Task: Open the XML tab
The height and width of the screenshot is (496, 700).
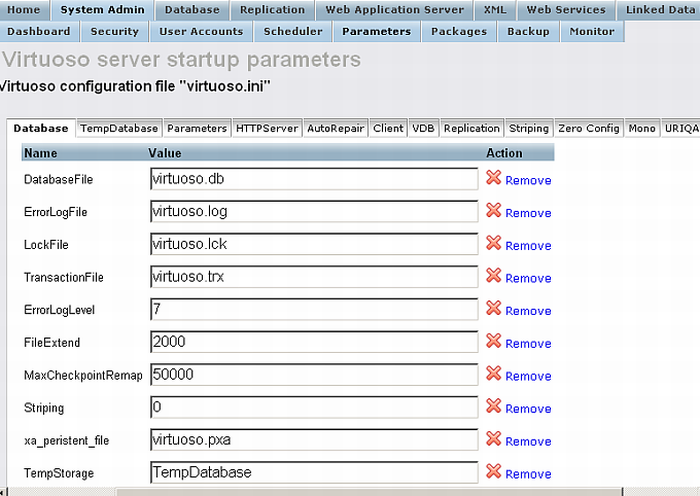Action: (495, 10)
